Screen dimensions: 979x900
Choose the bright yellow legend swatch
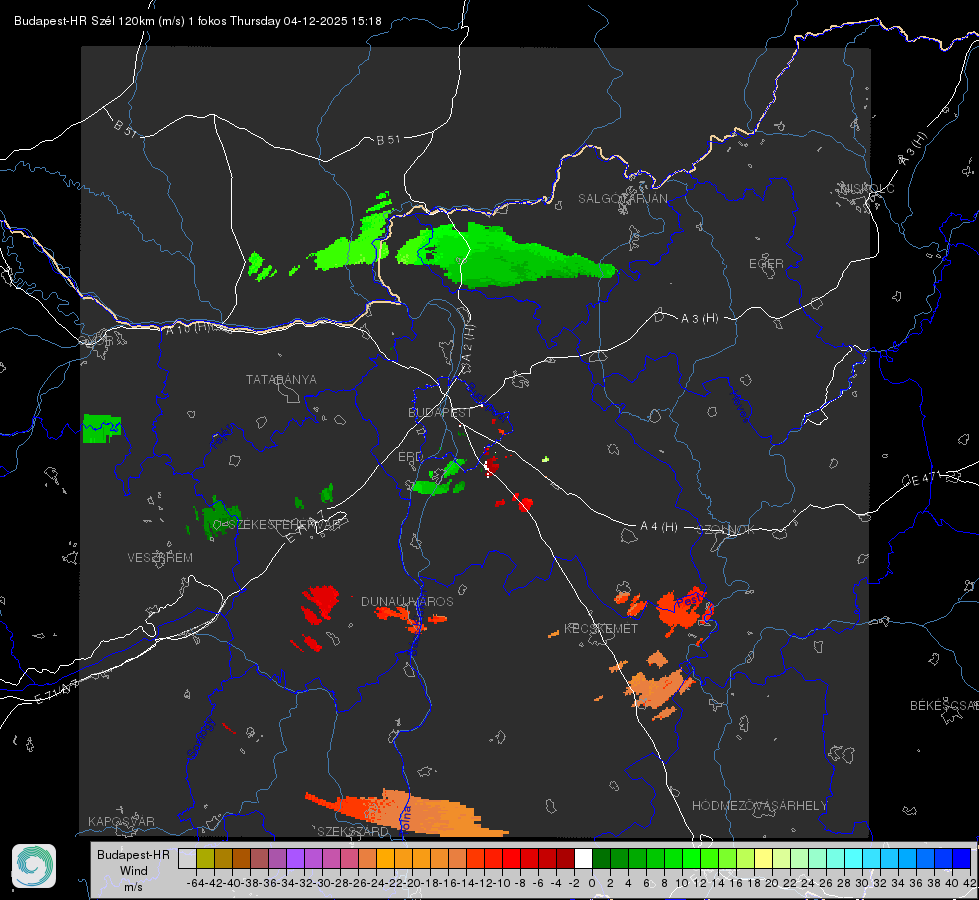[x=764, y=858]
